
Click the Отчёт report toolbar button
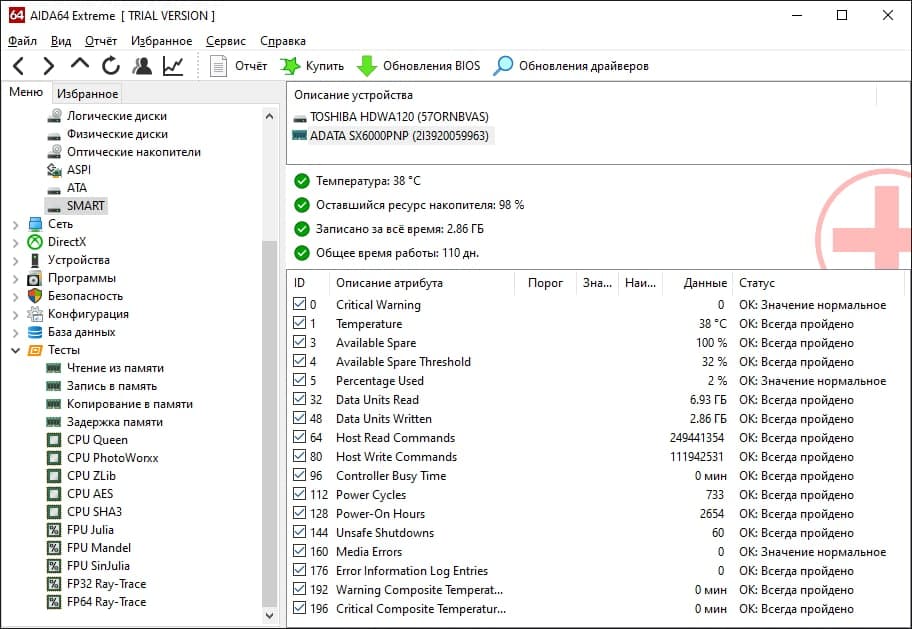[x=238, y=66]
